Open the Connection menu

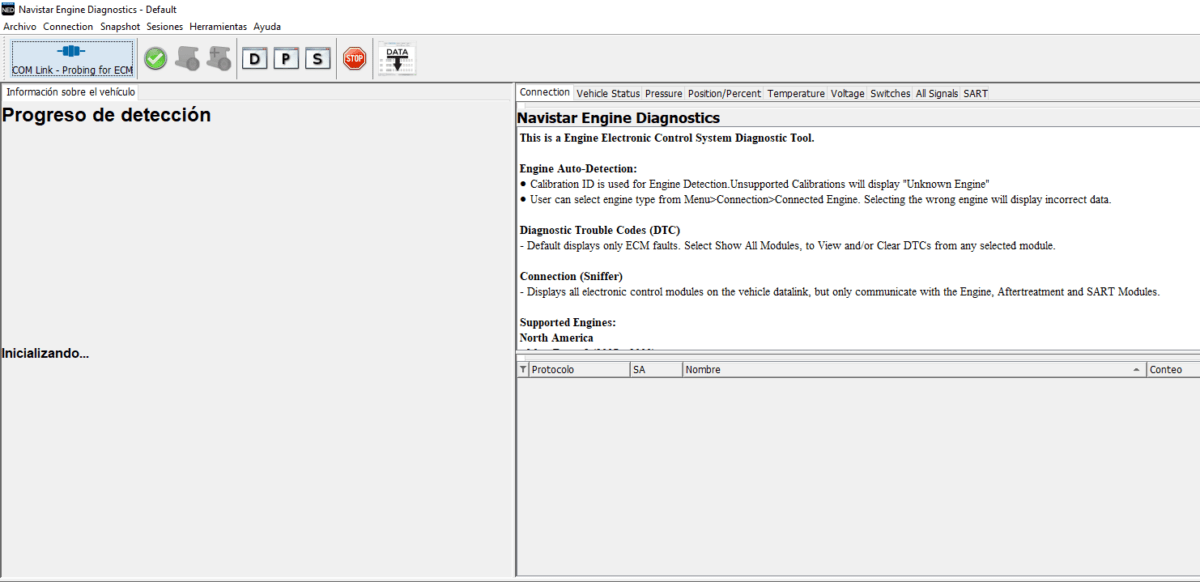coord(68,26)
